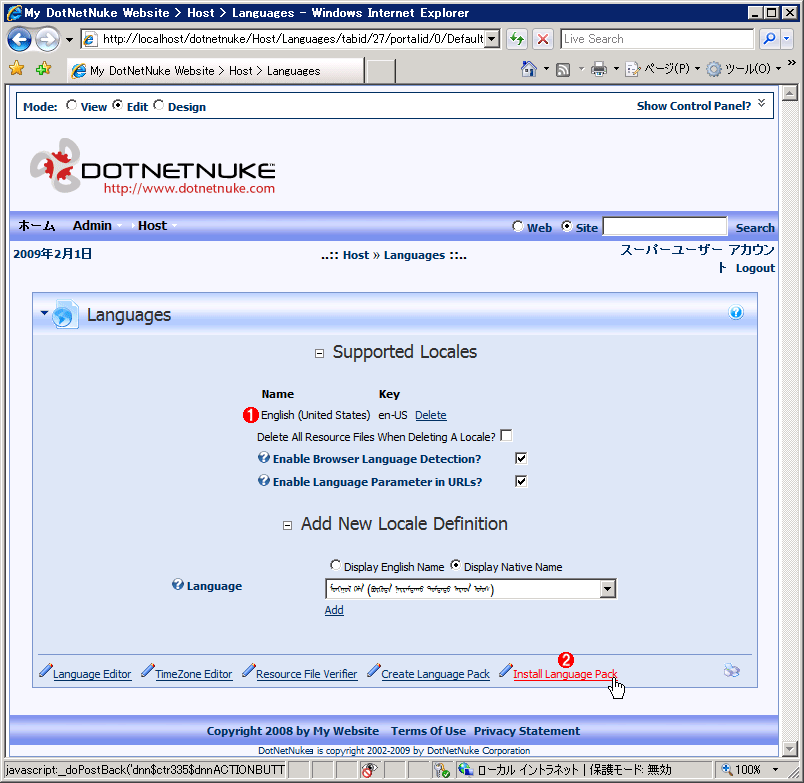Open the browser Home icon
Screen dimensions: 804x783
(x=529, y=69)
